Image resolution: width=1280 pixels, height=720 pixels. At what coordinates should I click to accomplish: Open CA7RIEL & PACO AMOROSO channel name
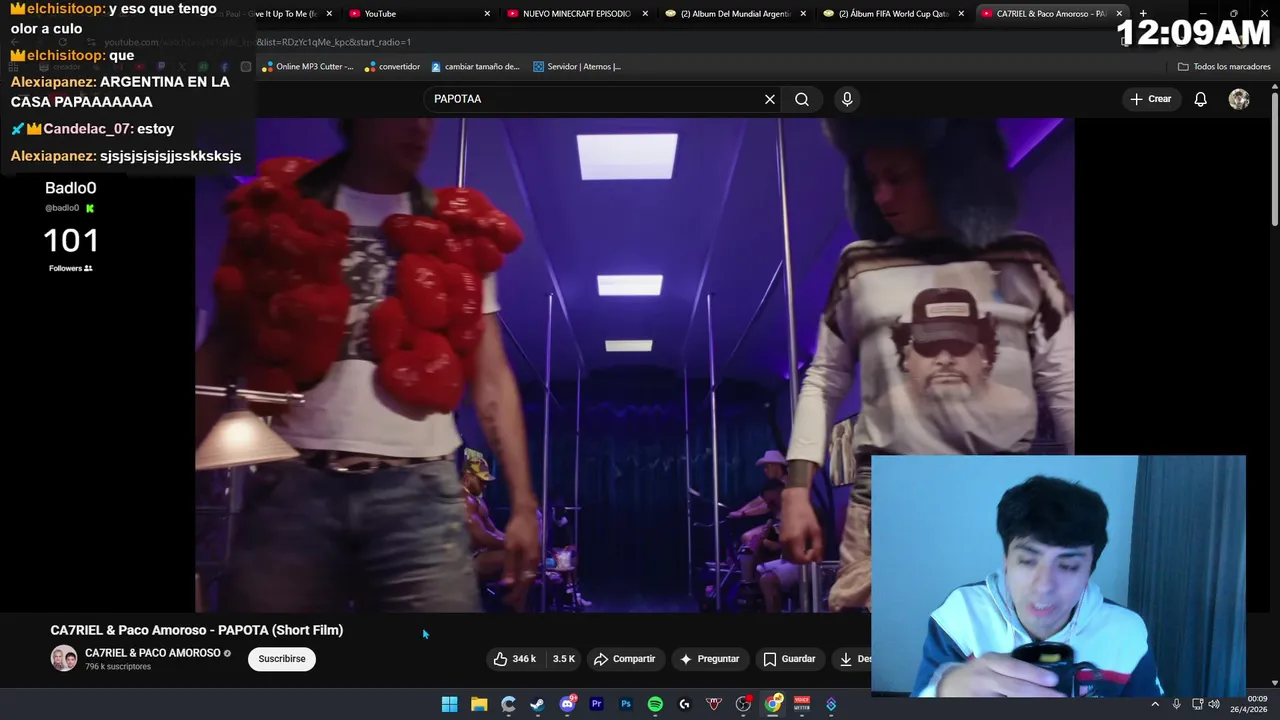(x=152, y=653)
